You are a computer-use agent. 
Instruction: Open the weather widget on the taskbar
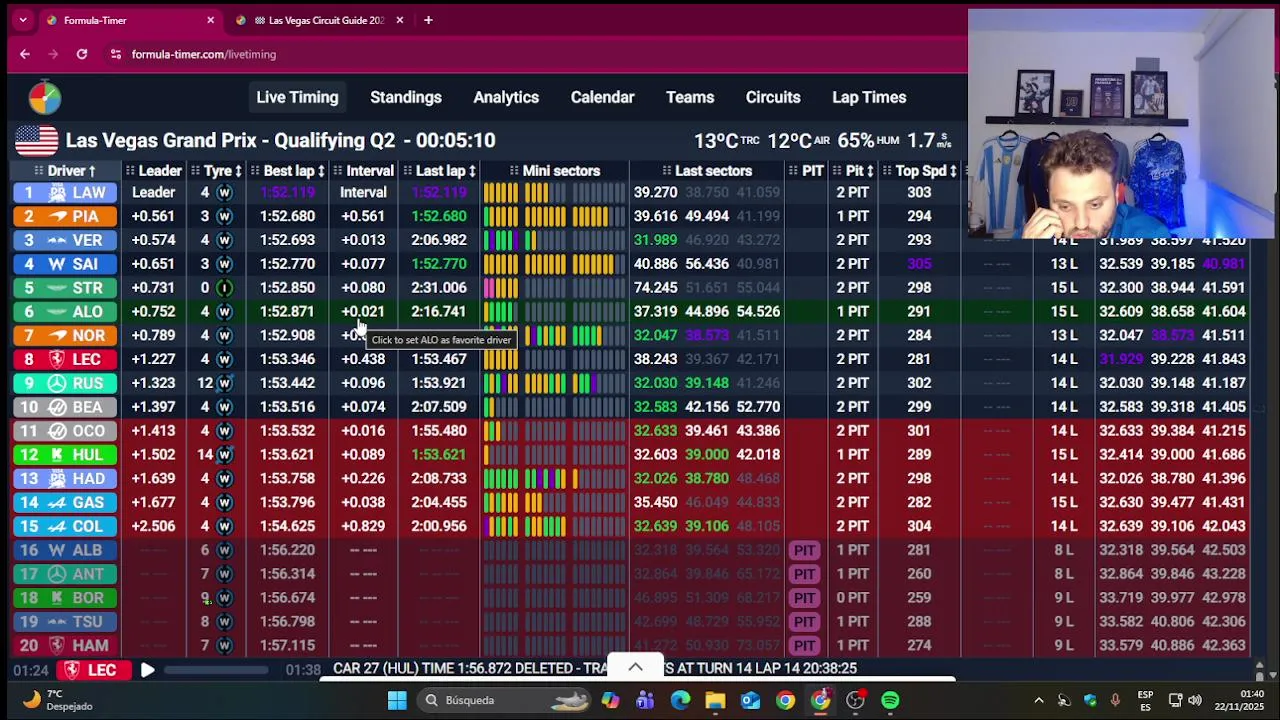click(x=60, y=700)
